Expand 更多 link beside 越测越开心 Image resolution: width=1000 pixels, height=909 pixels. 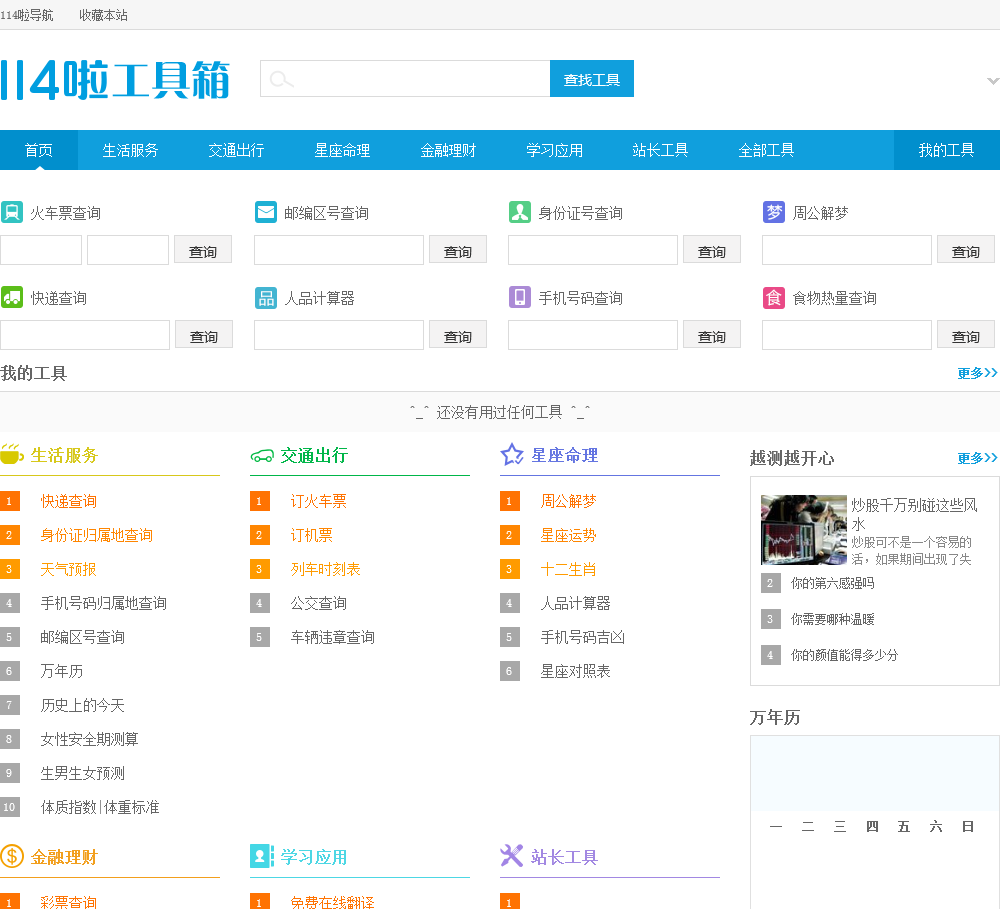click(x=977, y=458)
